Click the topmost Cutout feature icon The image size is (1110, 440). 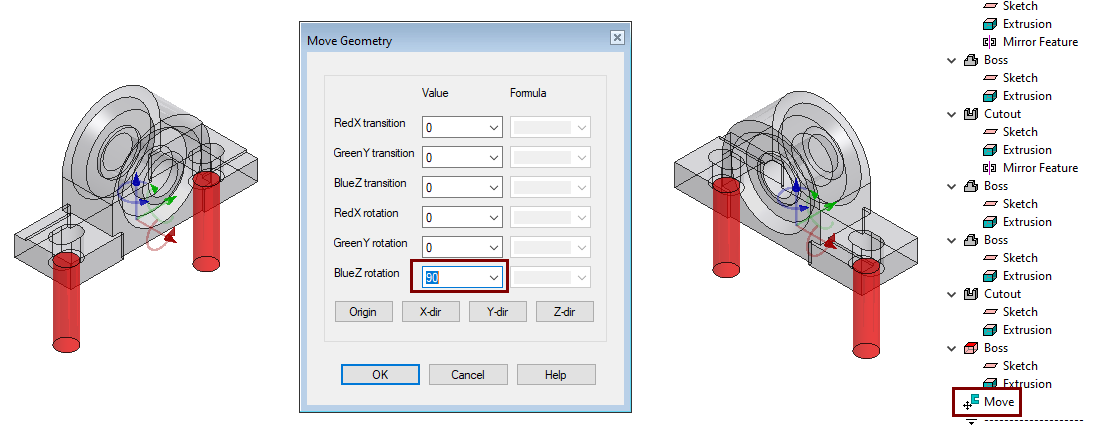[x=971, y=114]
